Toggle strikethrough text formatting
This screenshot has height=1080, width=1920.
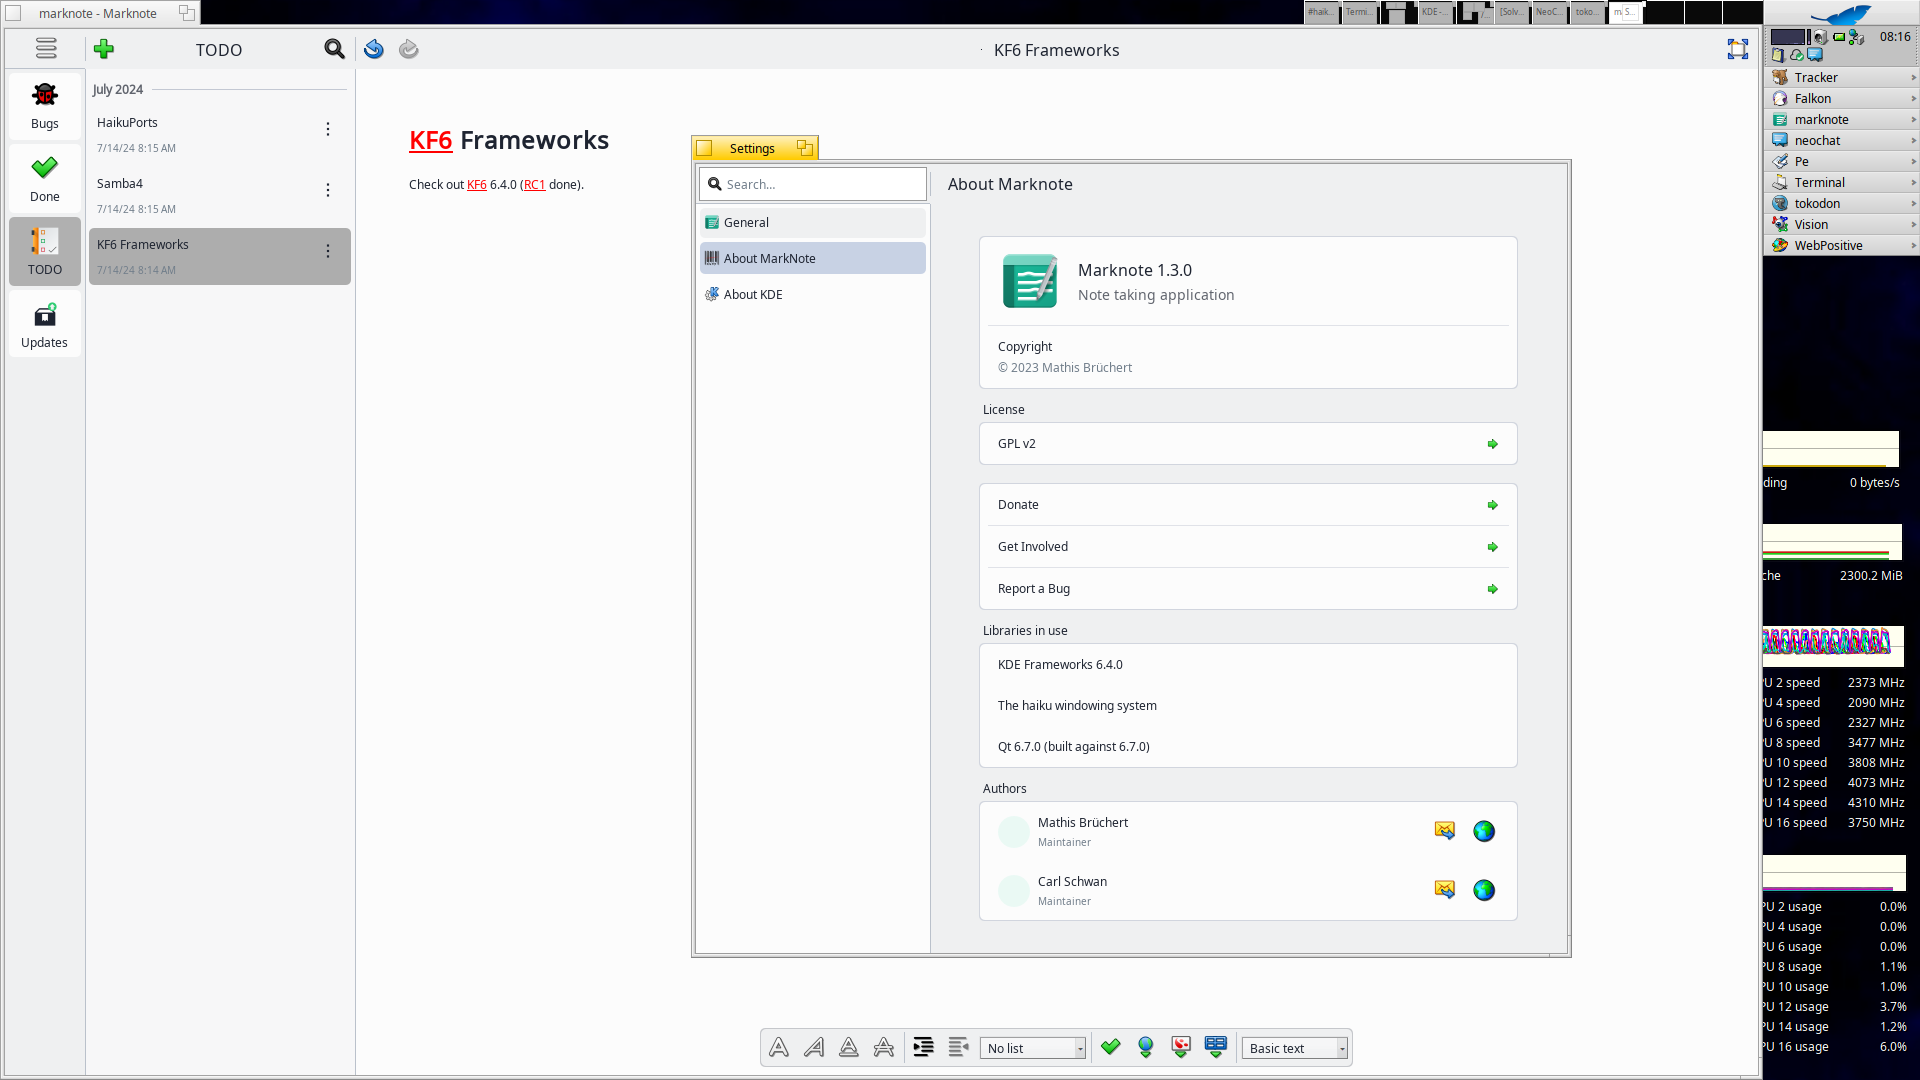coord(884,1047)
